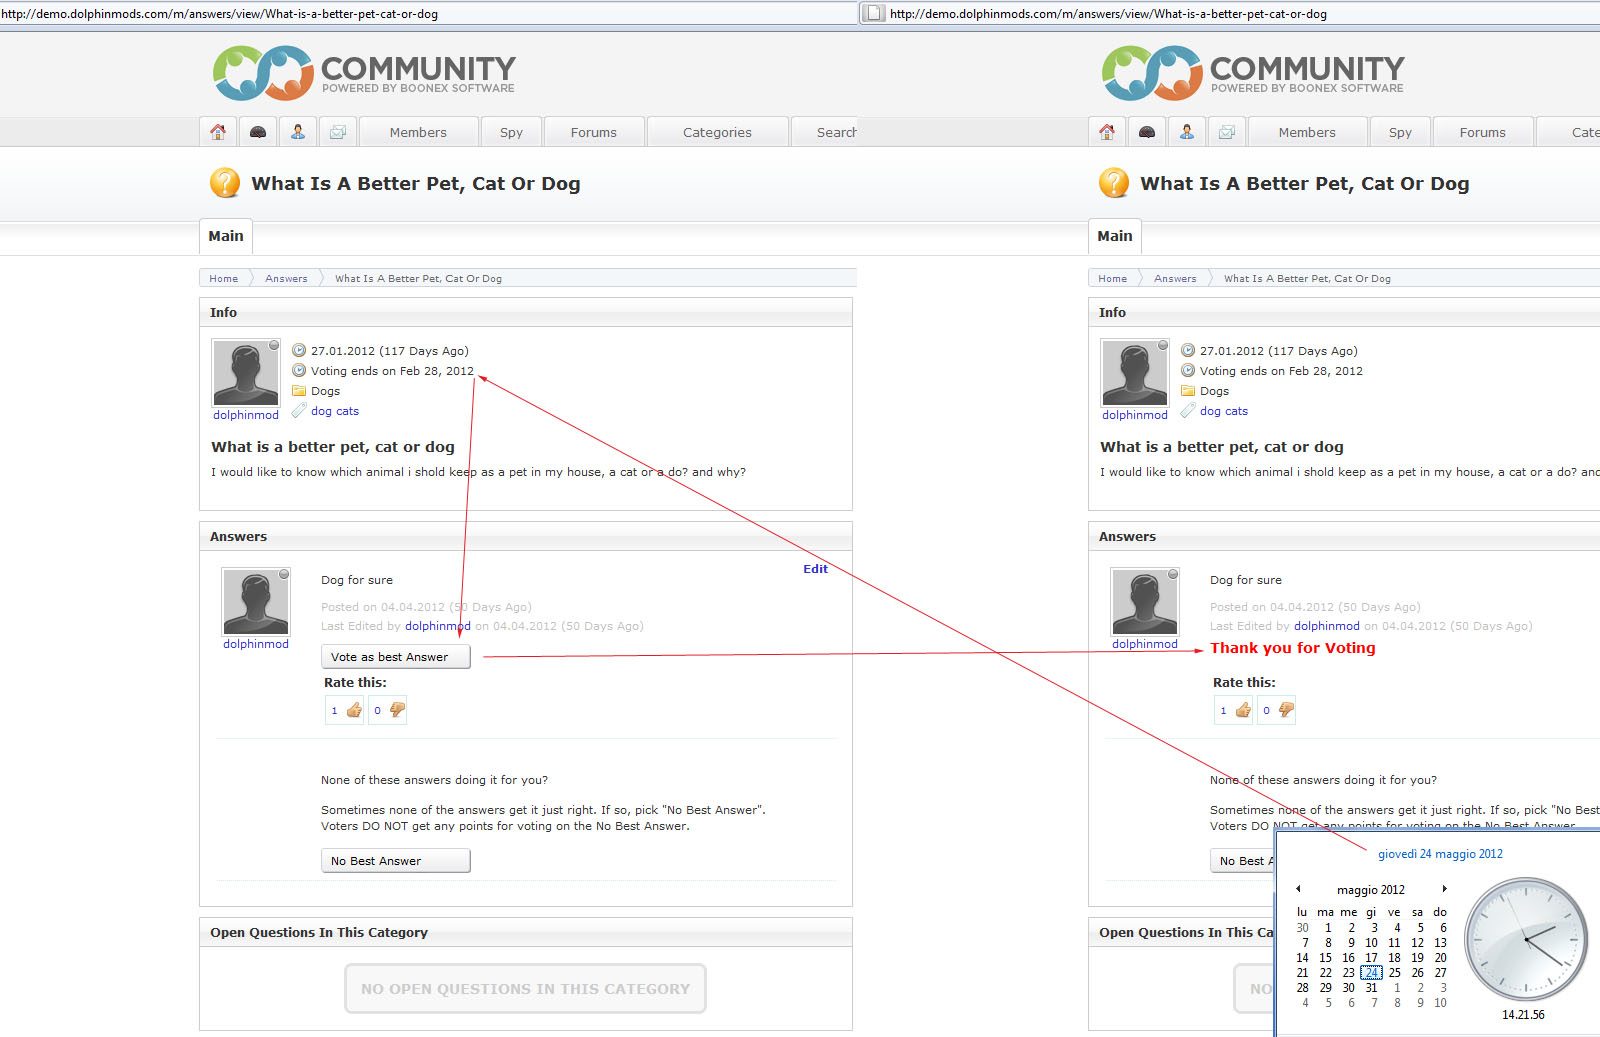The image size is (1600, 1037).
Task: Open the Forums menu in right page navbar
Action: pos(1482,132)
